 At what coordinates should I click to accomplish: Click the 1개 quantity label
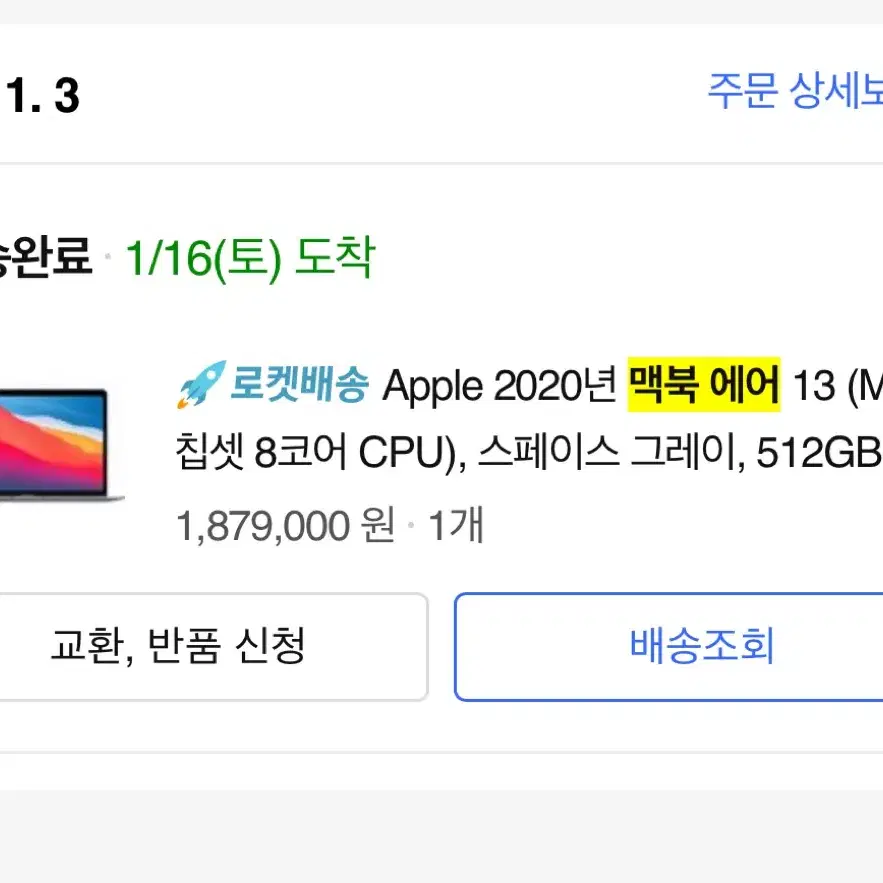pos(456,526)
